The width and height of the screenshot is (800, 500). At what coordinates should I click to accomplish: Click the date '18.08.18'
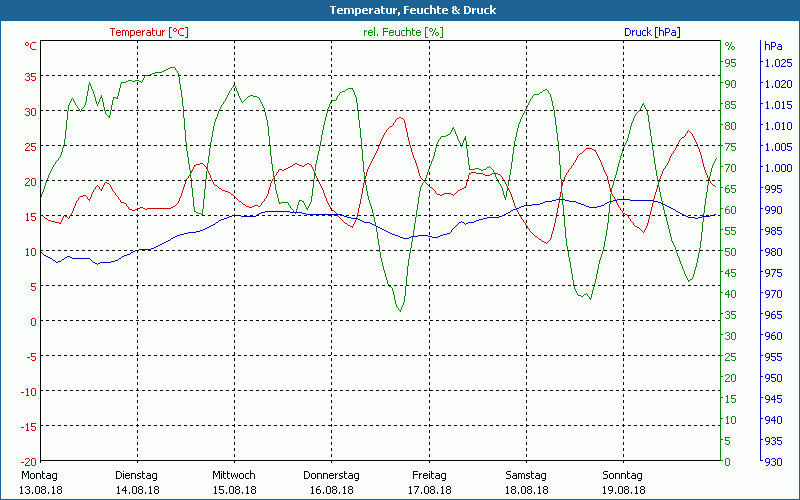pyautogui.click(x=527, y=490)
